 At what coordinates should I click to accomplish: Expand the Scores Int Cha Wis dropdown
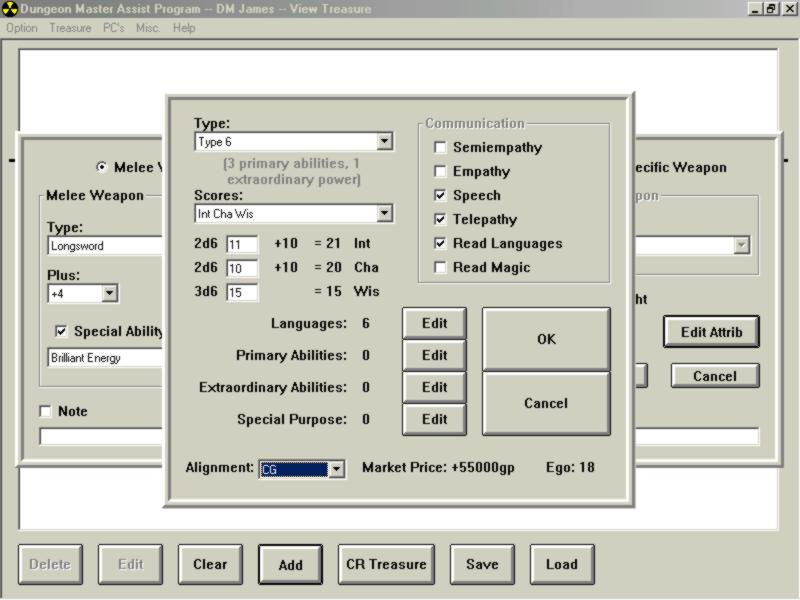coord(384,214)
